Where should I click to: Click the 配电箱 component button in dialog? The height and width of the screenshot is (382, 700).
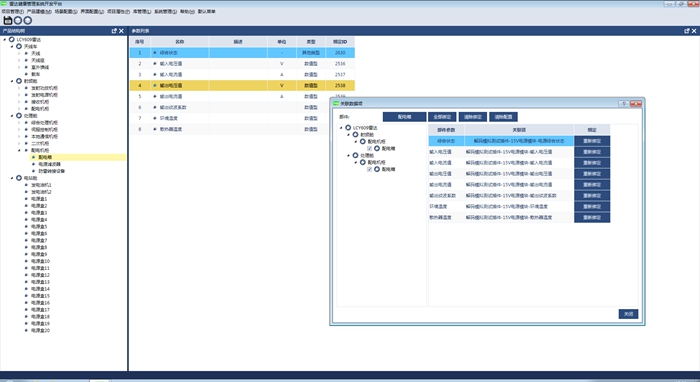404,117
